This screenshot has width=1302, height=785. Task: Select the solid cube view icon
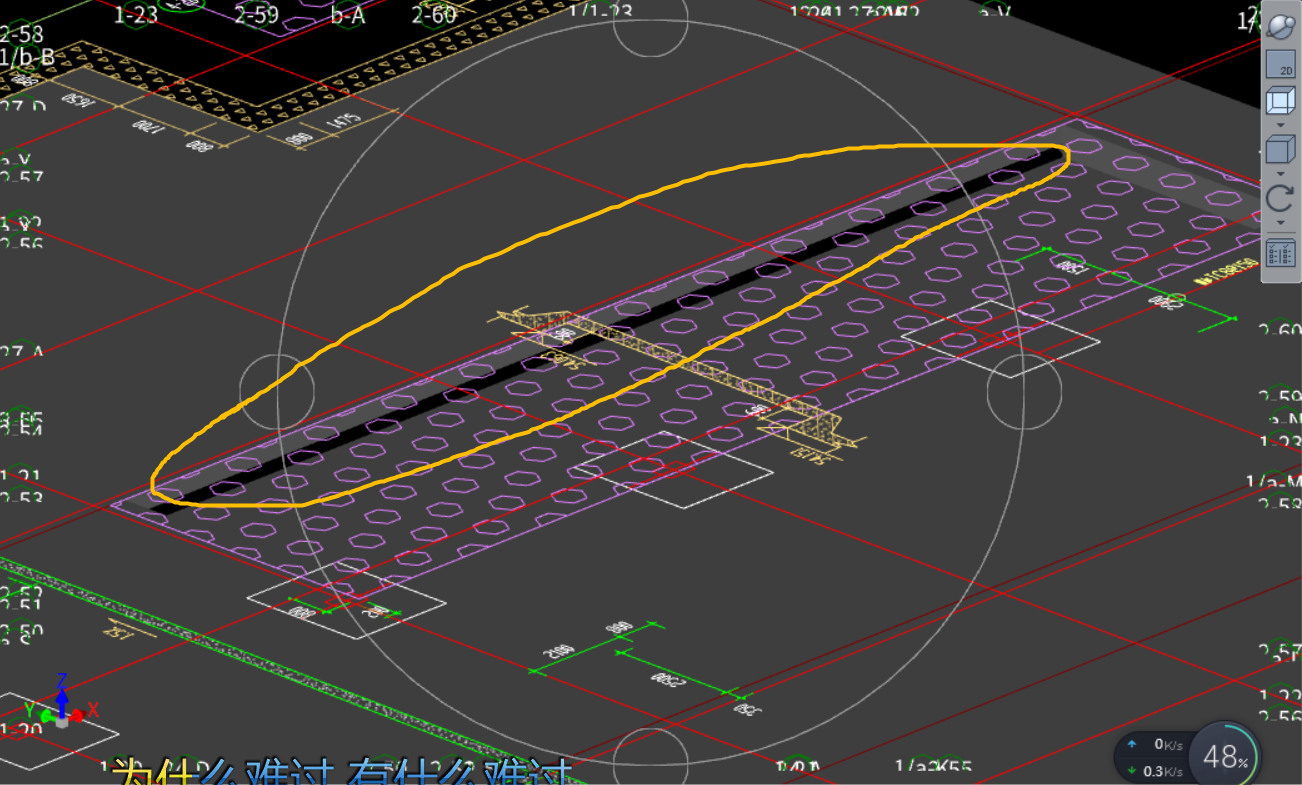[x=1280, y=151]
